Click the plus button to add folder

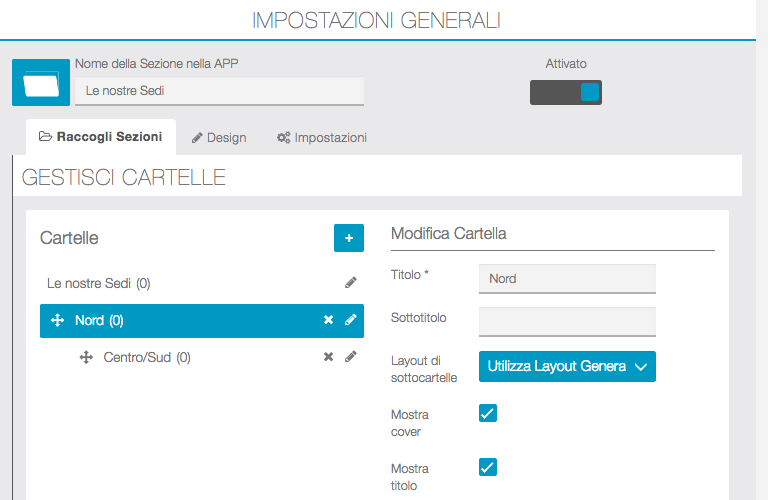[x=349, y=238]
